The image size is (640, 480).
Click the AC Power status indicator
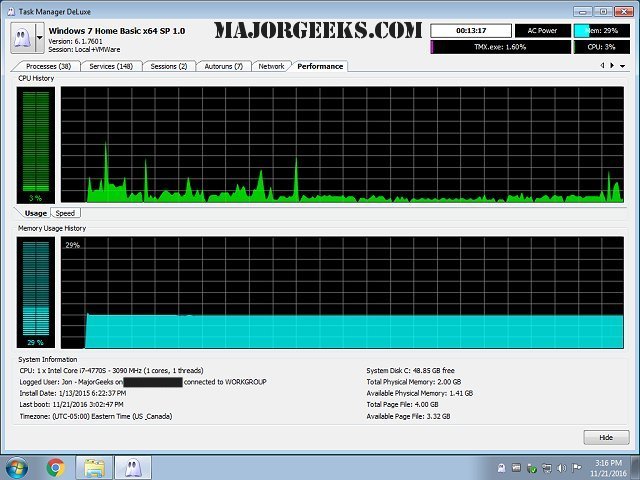(542, 31)
